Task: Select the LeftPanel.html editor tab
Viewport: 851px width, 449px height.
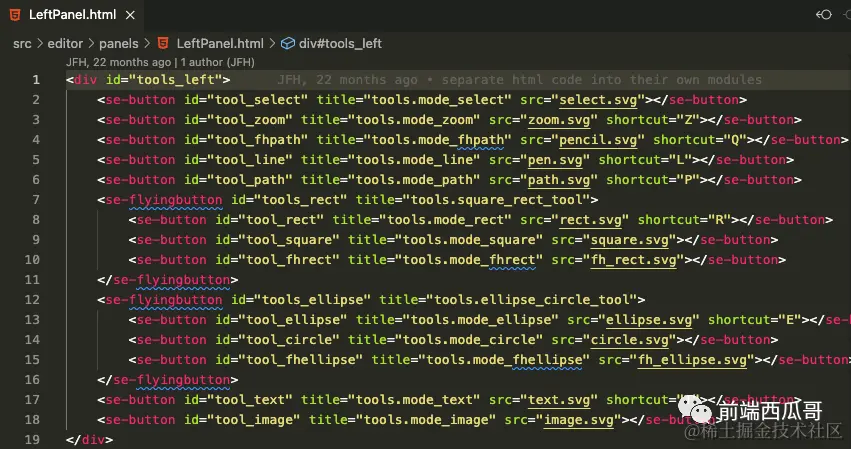Action: click(72, 15)
